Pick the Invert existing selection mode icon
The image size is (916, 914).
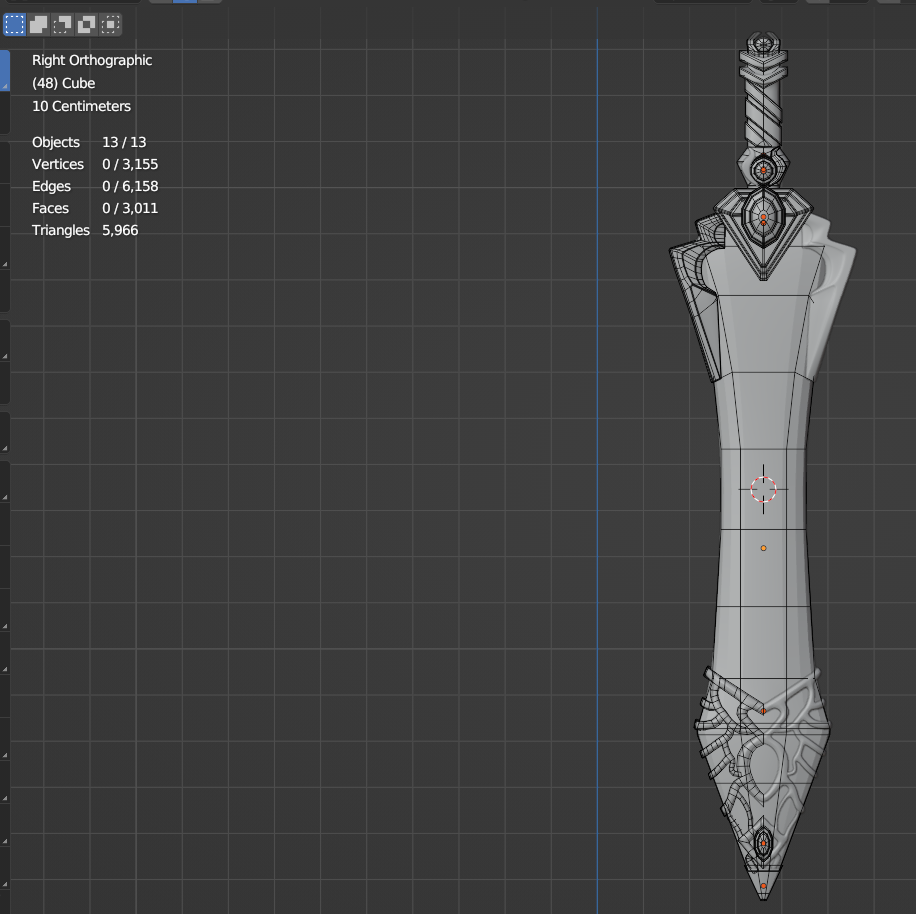click(86, 25)
